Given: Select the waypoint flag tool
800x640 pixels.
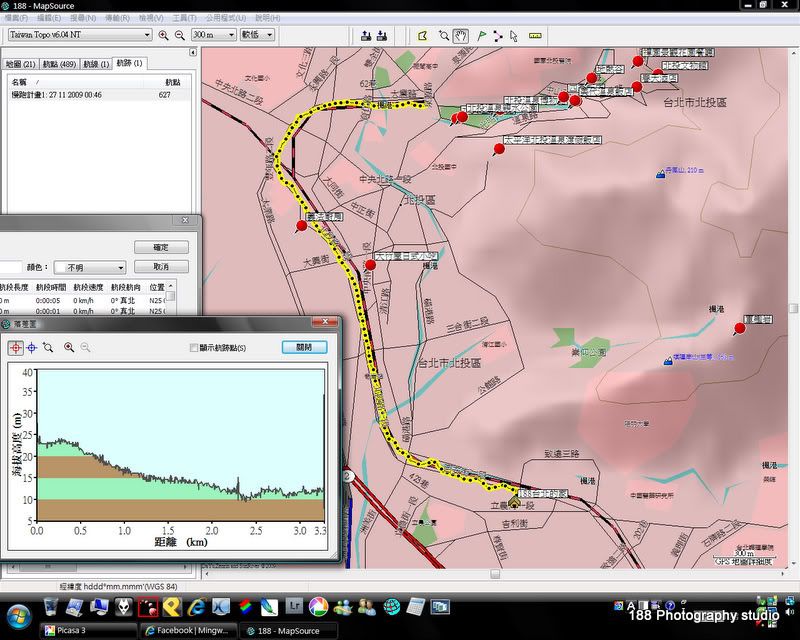Looking at the screenshot, I should [481, 35].
